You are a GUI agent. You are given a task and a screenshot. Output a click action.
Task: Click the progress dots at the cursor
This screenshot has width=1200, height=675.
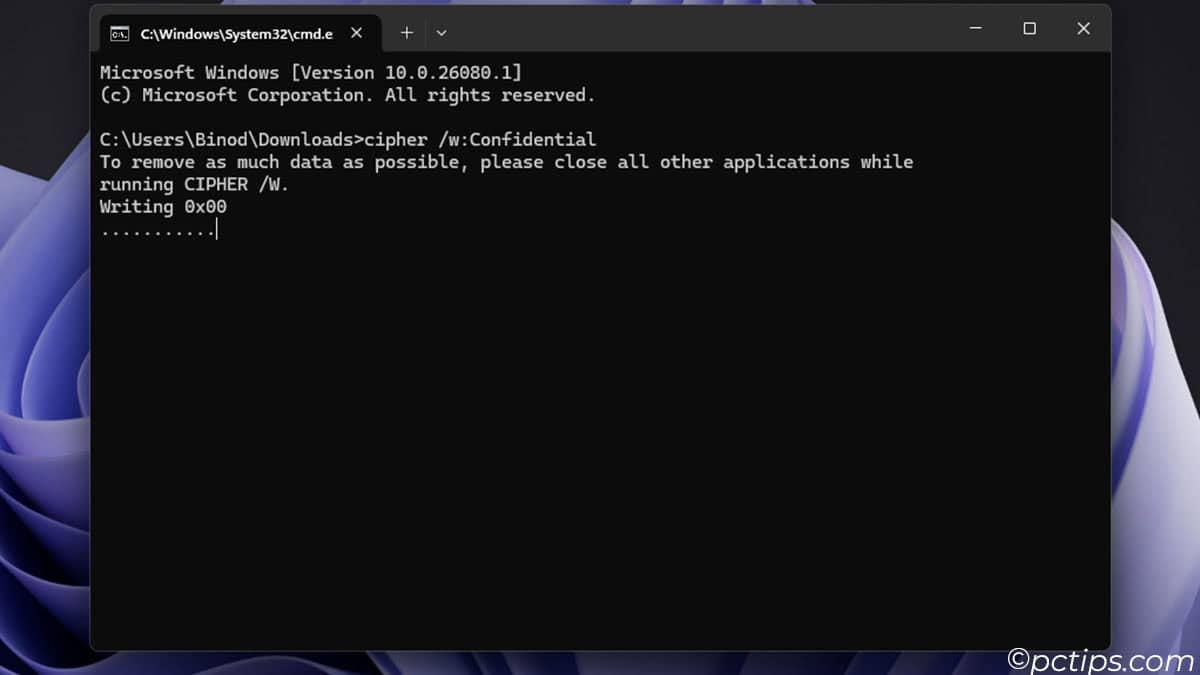pos(157,231)
